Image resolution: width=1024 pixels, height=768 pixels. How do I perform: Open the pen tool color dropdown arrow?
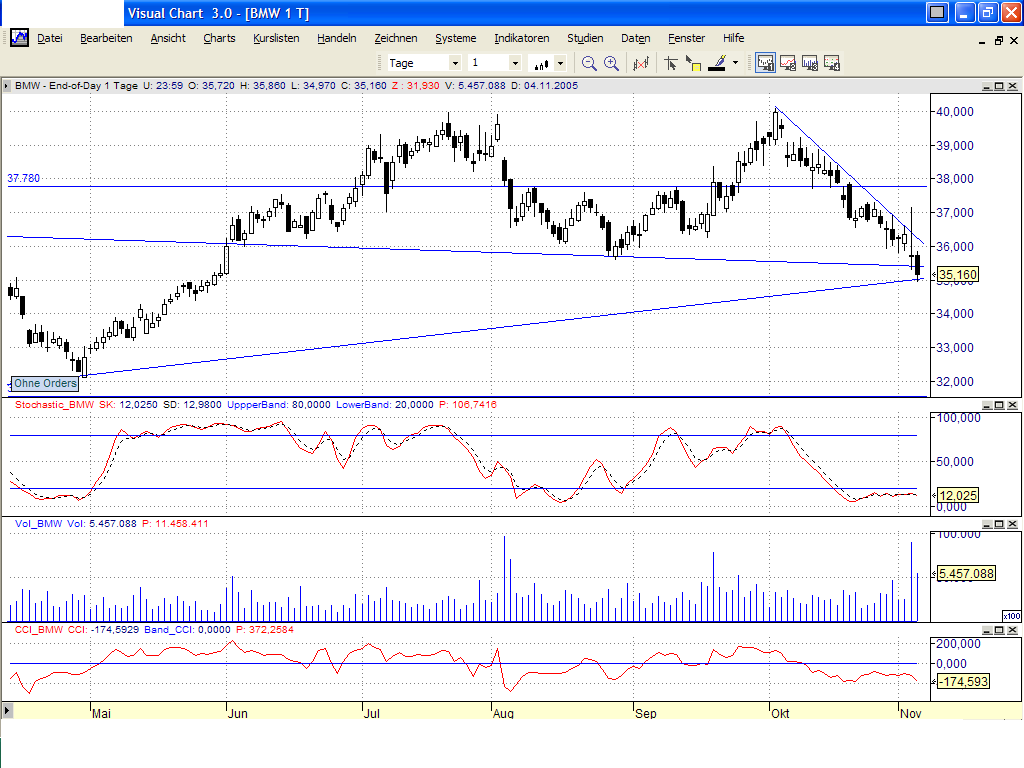pyautogui.click(x=735, y=62)
